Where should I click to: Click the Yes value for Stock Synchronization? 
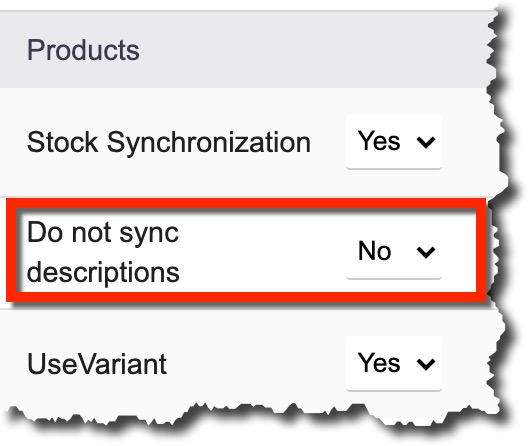pos(379,141)
